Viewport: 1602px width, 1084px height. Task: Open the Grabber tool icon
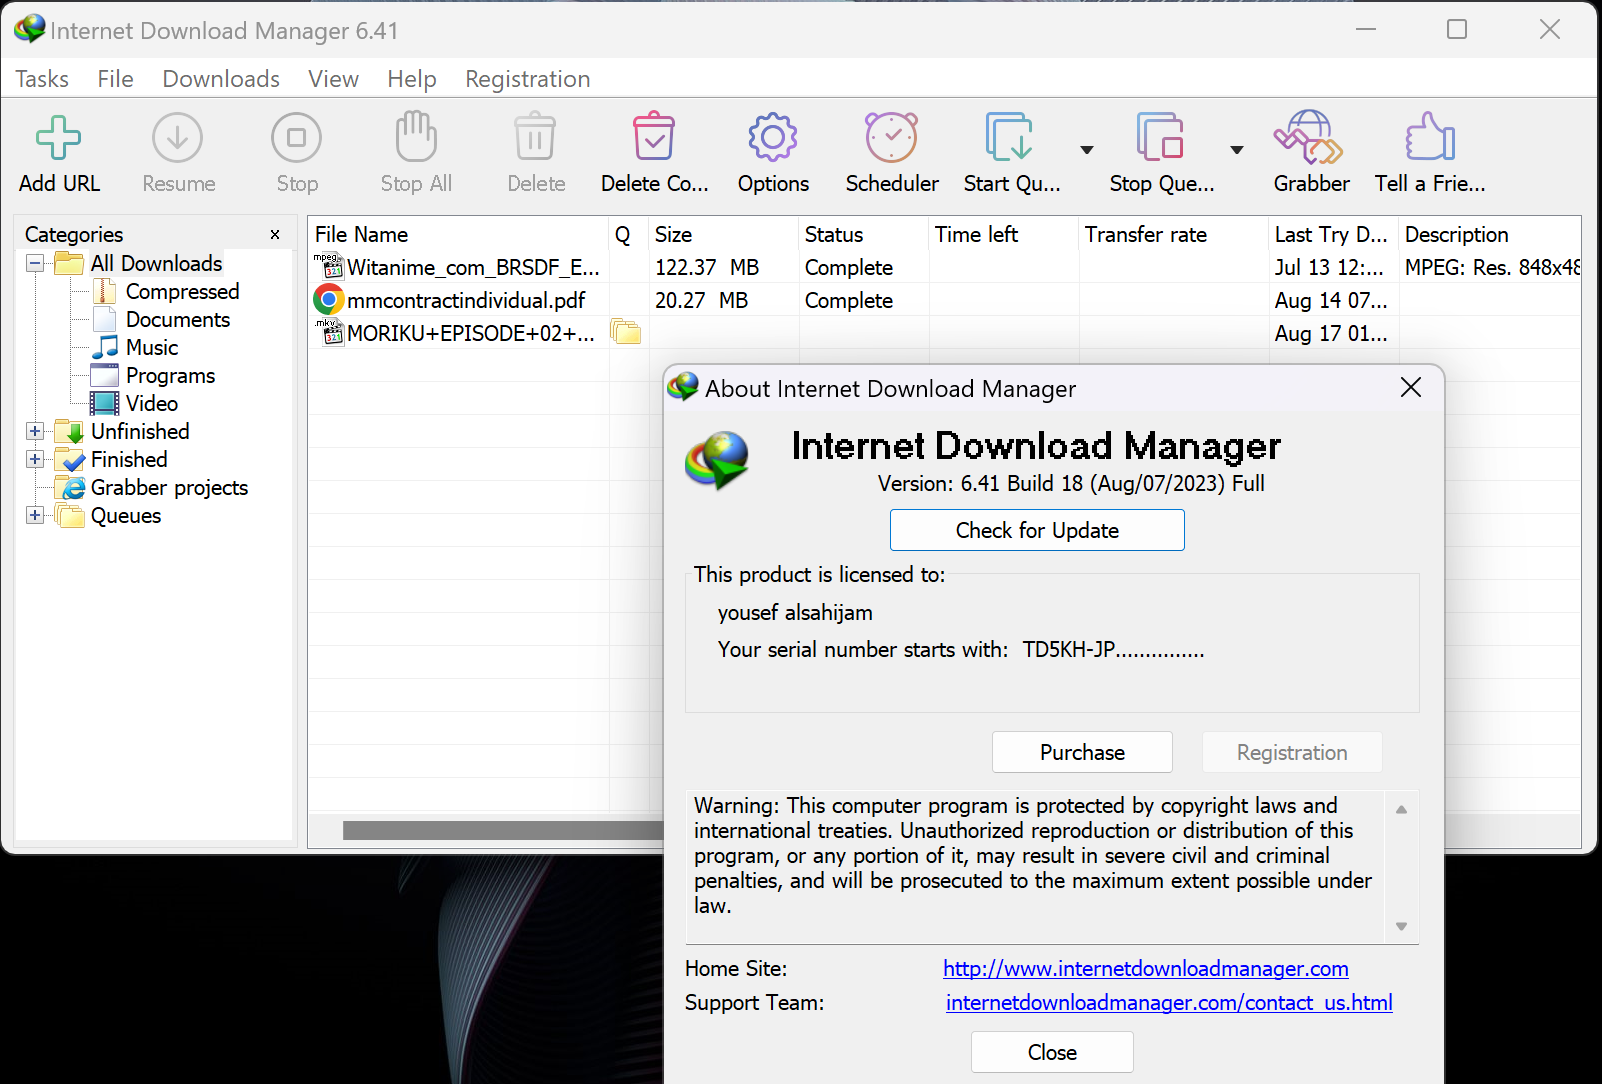[x=1308, y=137]
